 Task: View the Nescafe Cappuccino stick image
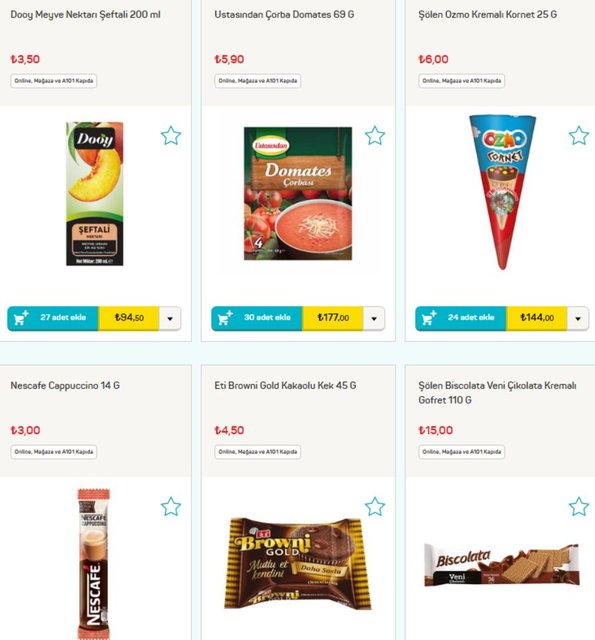[x=94, y=563]
